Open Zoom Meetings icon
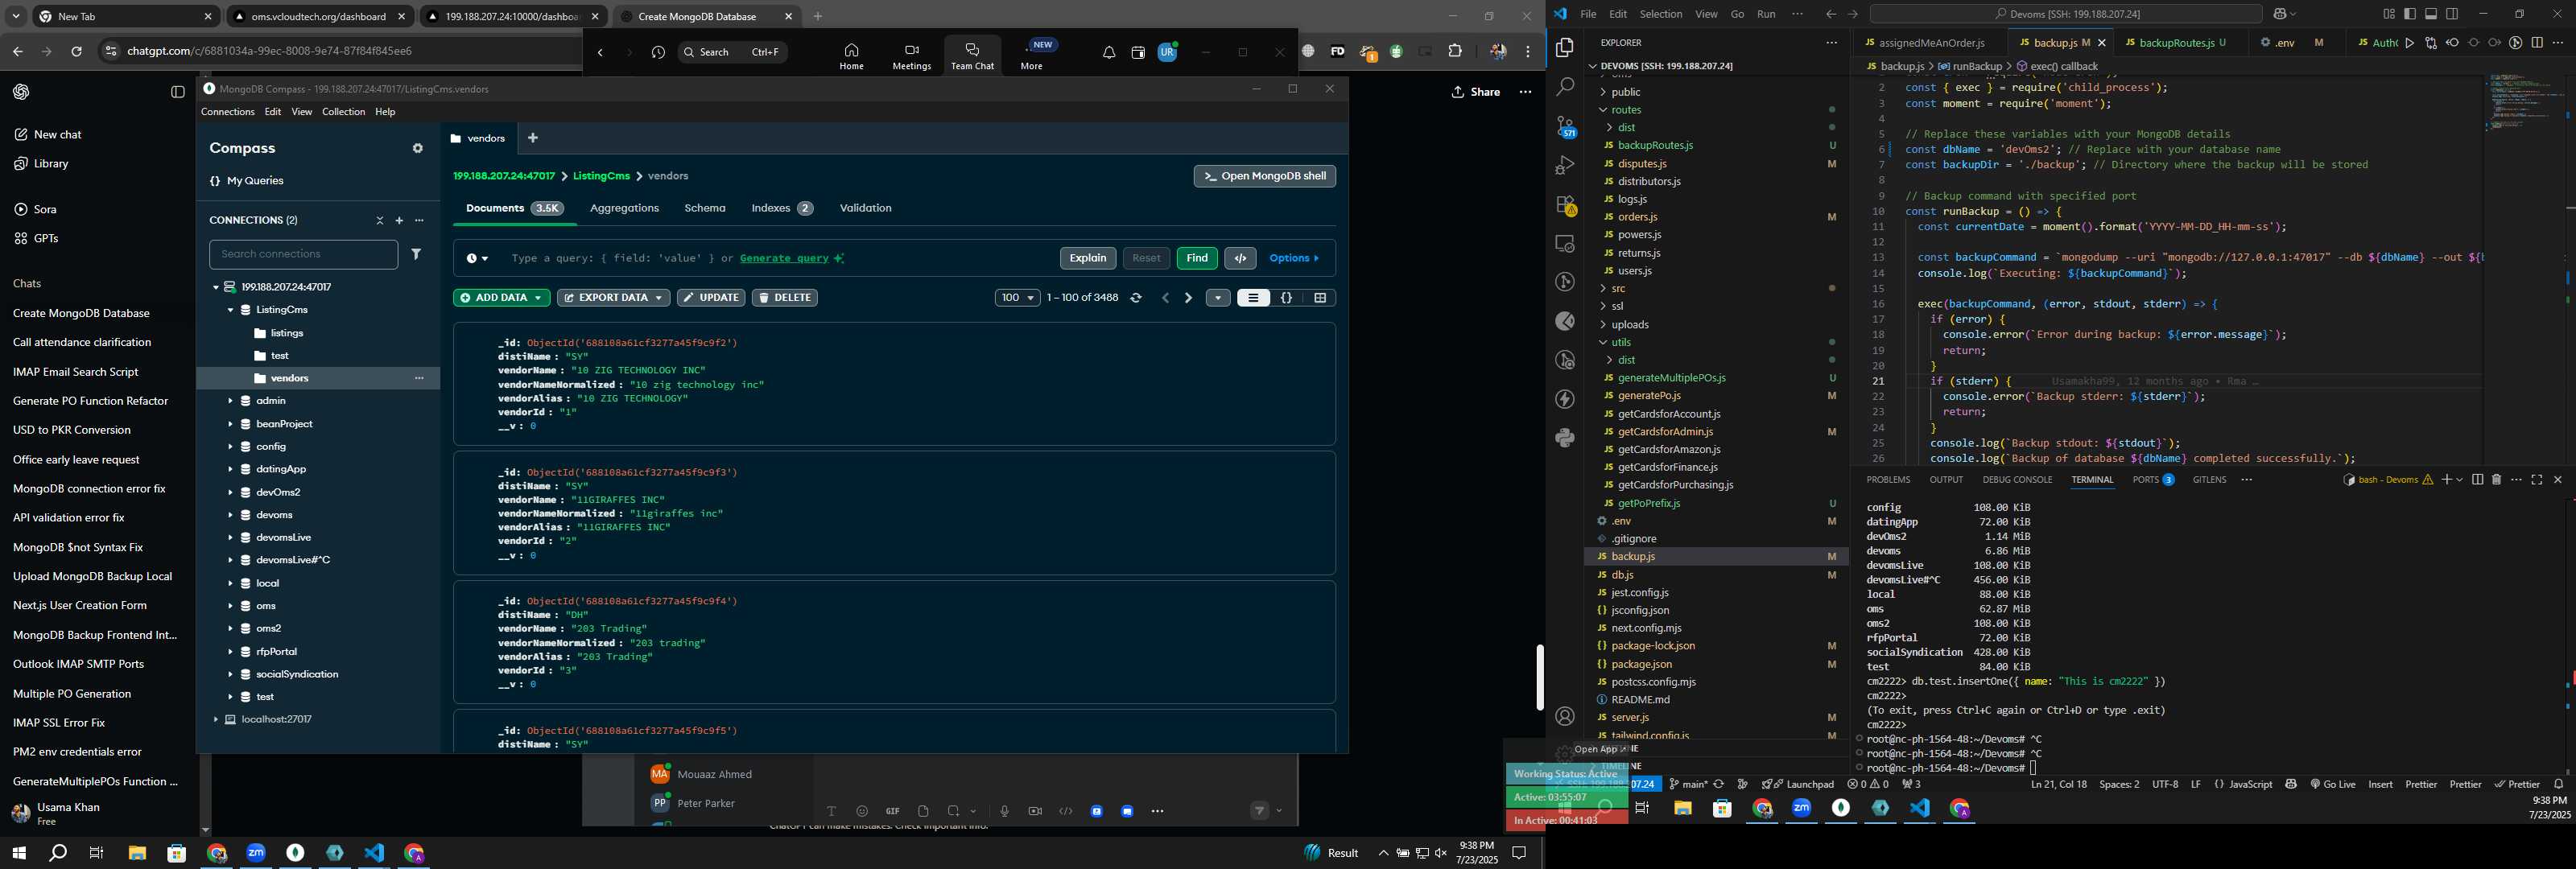Image resolution: width=2576 pixels, height=869 pixels. [x=911, y=55]
